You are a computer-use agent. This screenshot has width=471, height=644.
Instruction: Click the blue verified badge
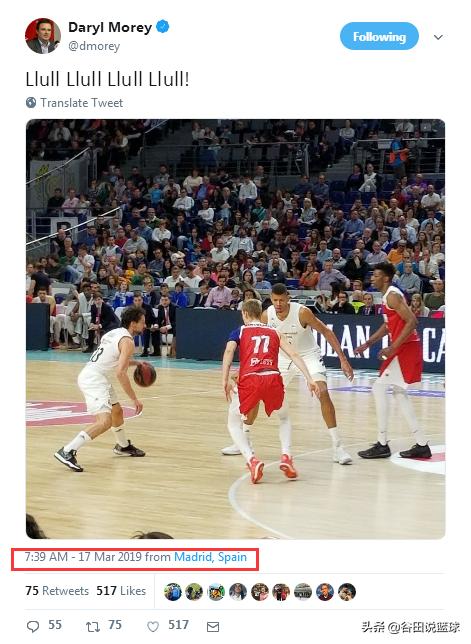[x=163, y=27]
